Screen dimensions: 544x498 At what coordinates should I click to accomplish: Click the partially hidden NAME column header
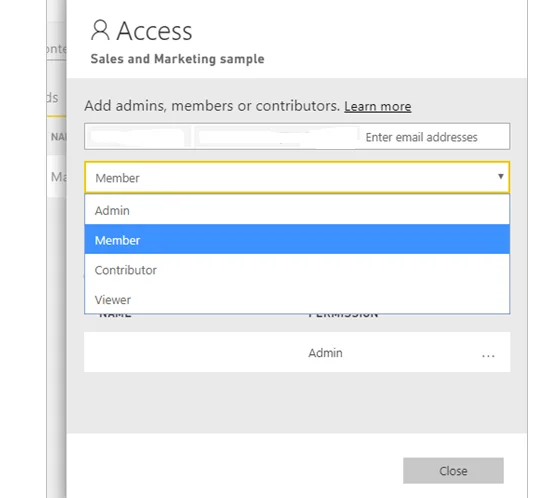tap(115, 315)
